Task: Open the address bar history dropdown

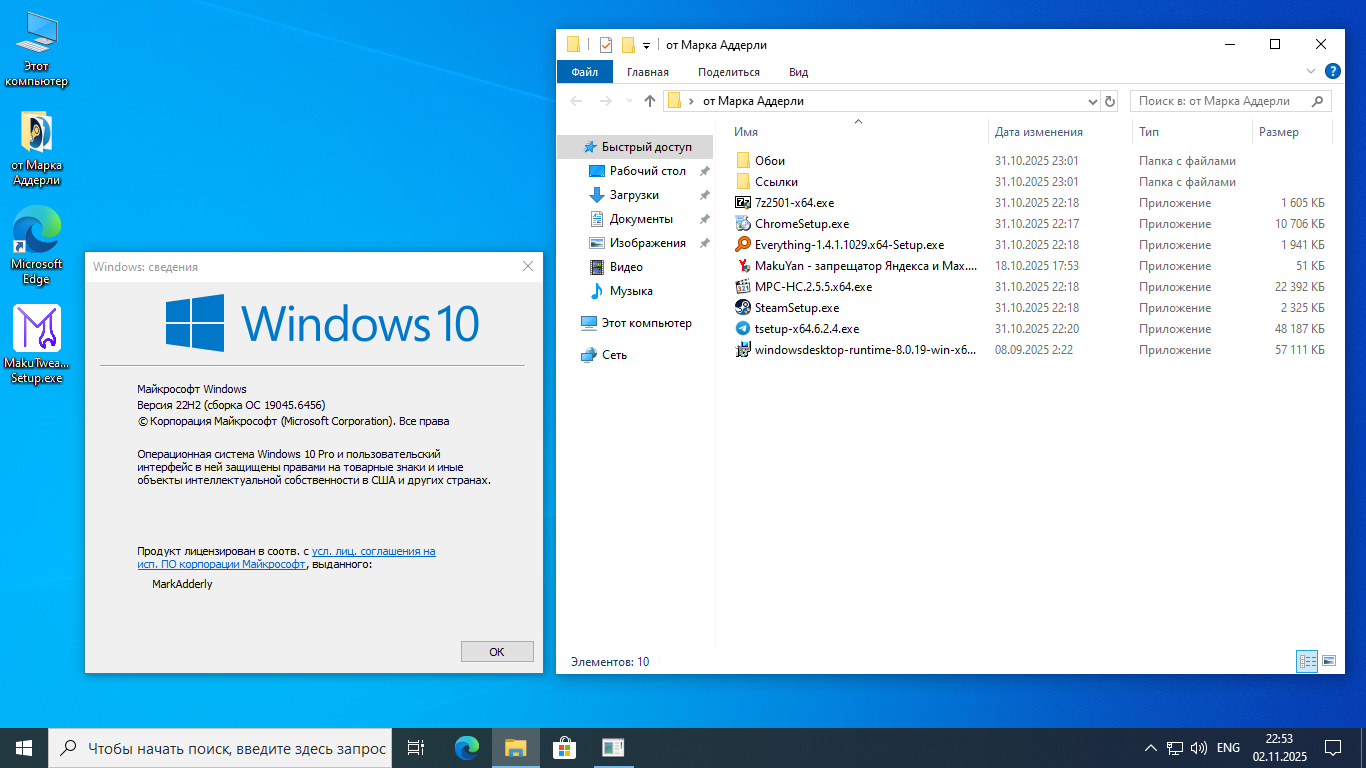Action: click(x=1092, y=101)
